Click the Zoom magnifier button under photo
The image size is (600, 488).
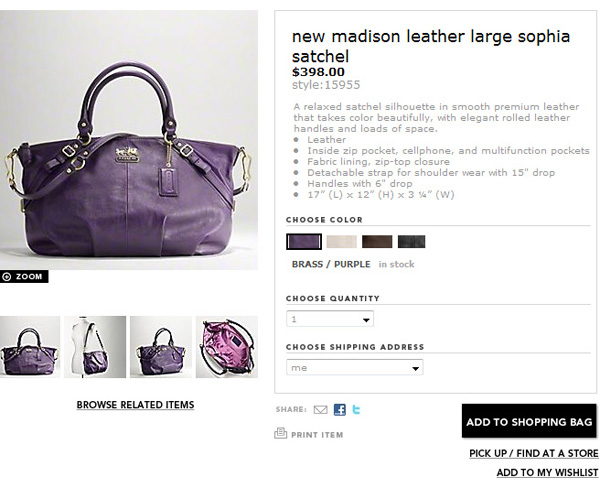click(24, 276)
